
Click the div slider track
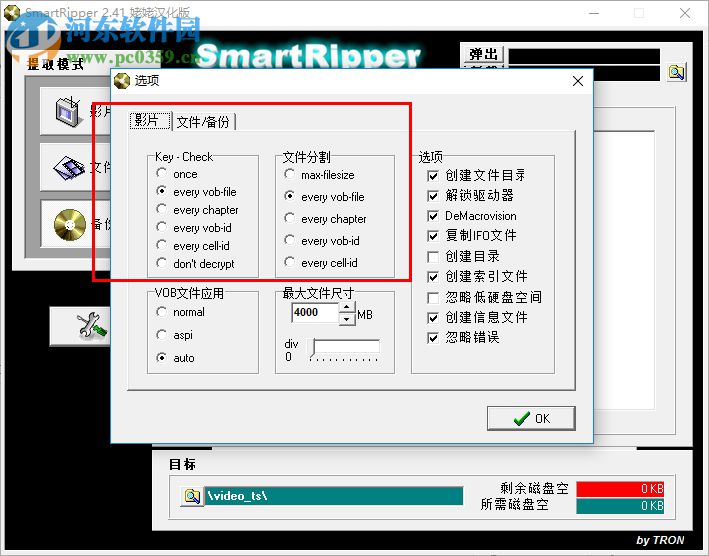(x=346, y=347)
